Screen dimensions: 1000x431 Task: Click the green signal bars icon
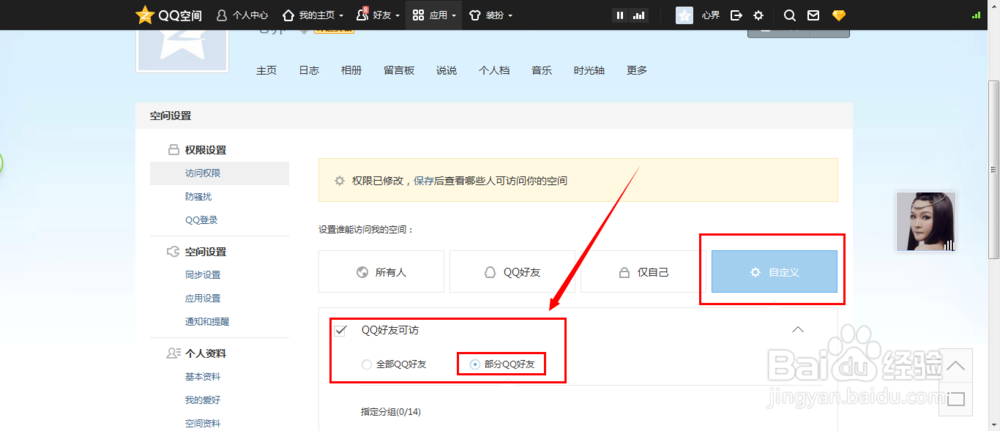pyautogui.click(x=976, y=15)
